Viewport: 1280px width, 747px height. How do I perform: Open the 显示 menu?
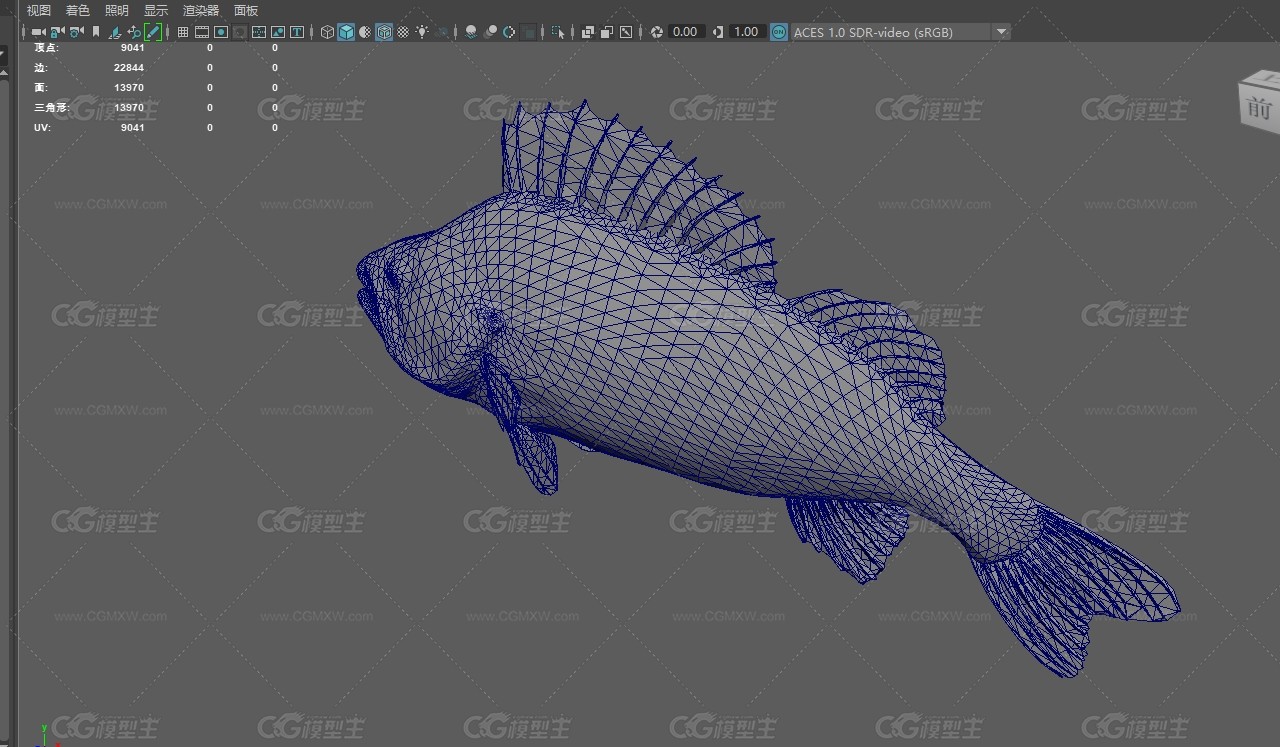tap(155, 10)
